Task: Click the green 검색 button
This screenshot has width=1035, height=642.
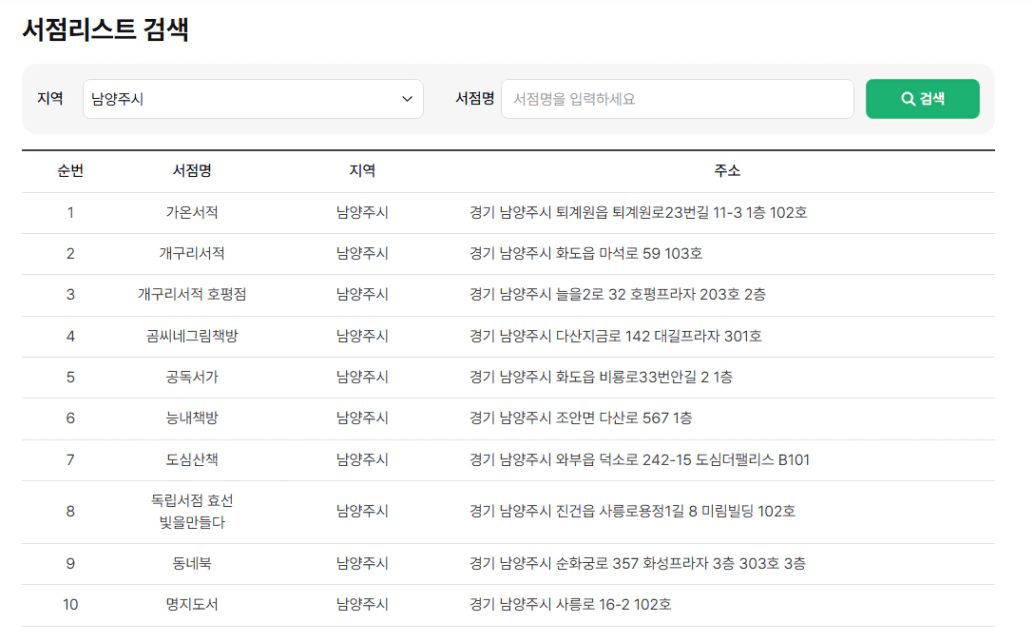Action: [x=922, y=99]
